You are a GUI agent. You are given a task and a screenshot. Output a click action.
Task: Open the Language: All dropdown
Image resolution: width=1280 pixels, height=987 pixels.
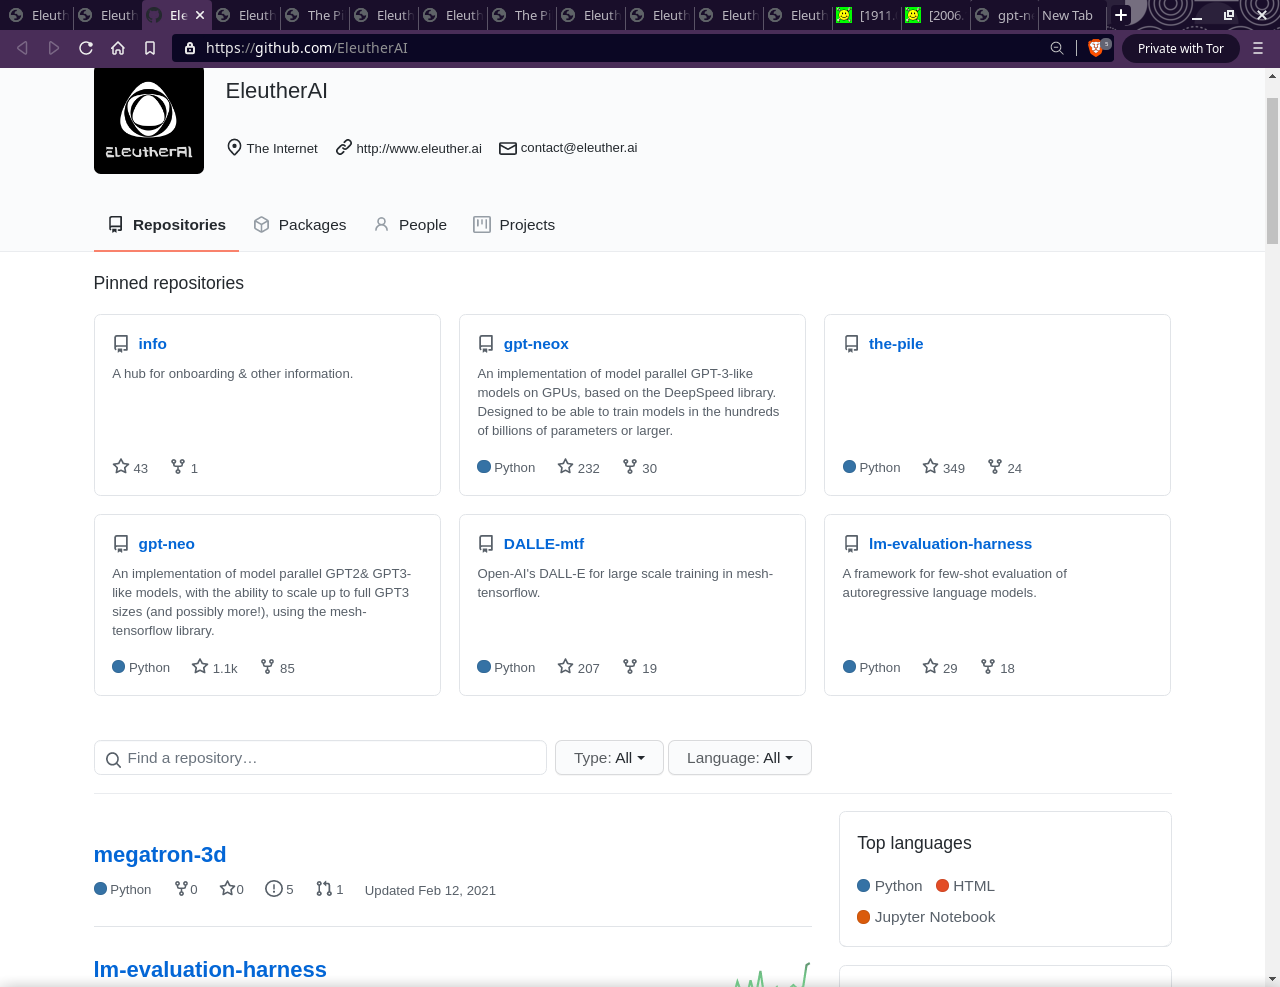[x=740, y=758]
